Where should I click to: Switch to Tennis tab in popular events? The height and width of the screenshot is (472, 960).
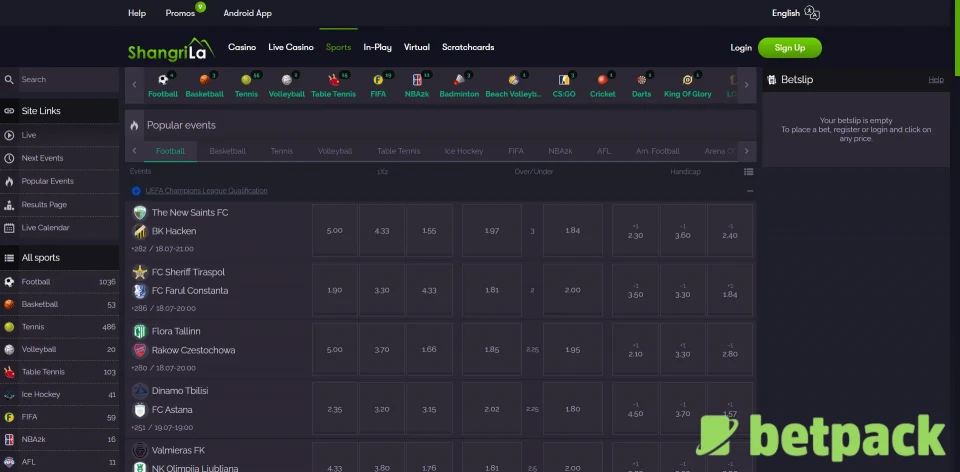(281, 151)
